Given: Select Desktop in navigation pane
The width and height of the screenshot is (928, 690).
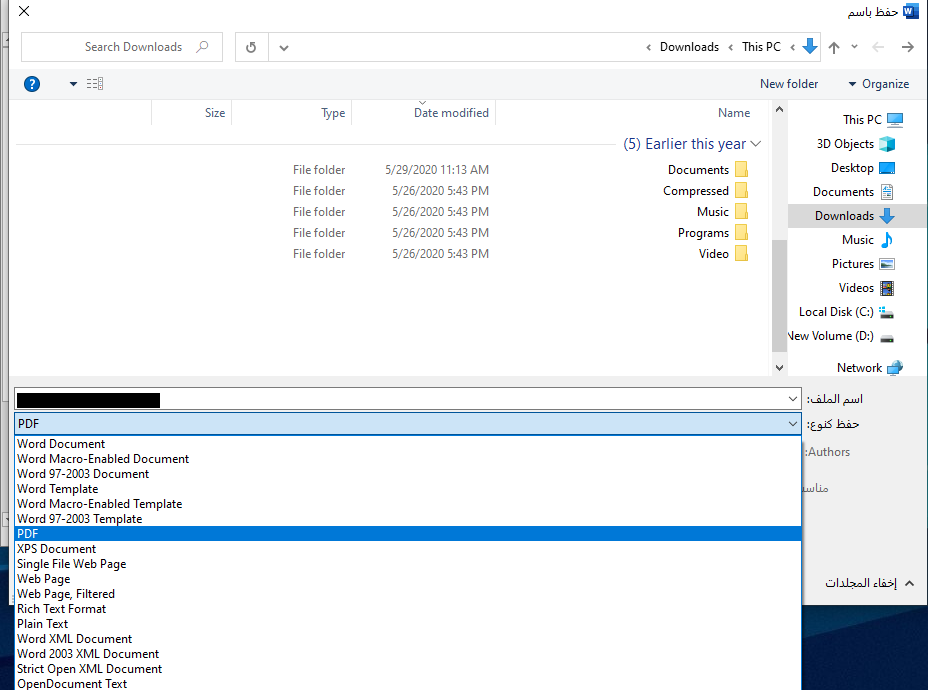Looking at the screenshot, I should tap(863, 168).
